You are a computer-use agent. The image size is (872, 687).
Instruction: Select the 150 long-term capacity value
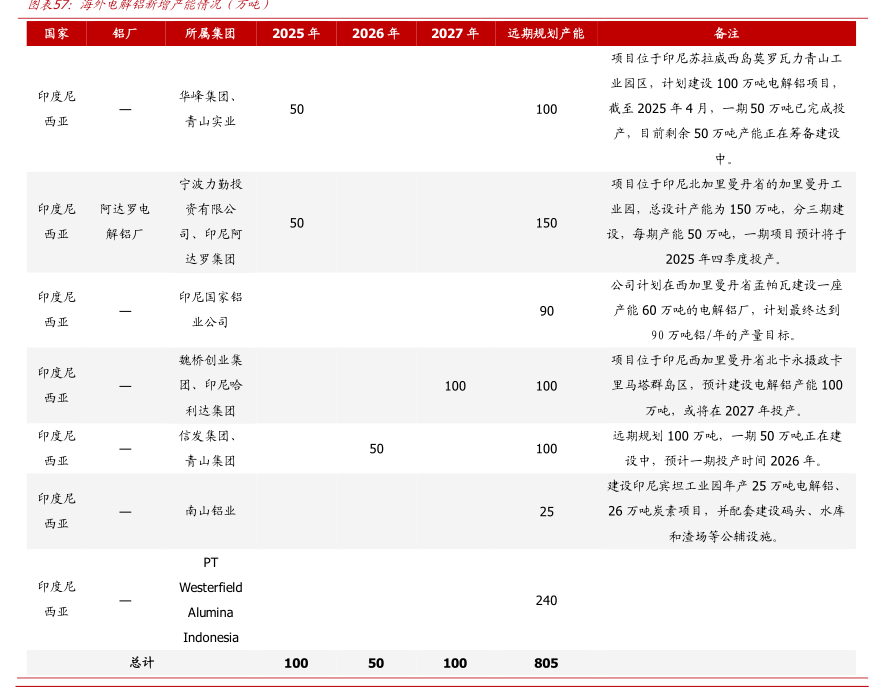(546, 223)
